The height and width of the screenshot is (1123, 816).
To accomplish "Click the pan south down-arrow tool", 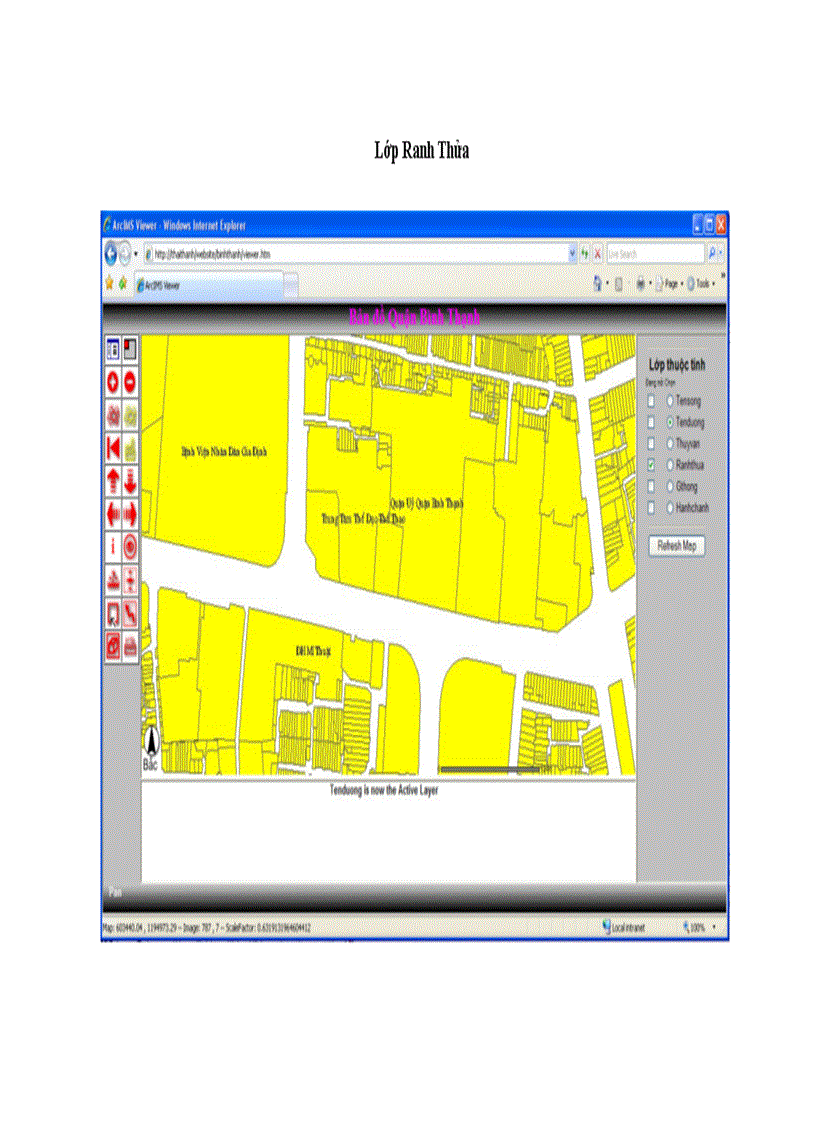I will point(131,480).
